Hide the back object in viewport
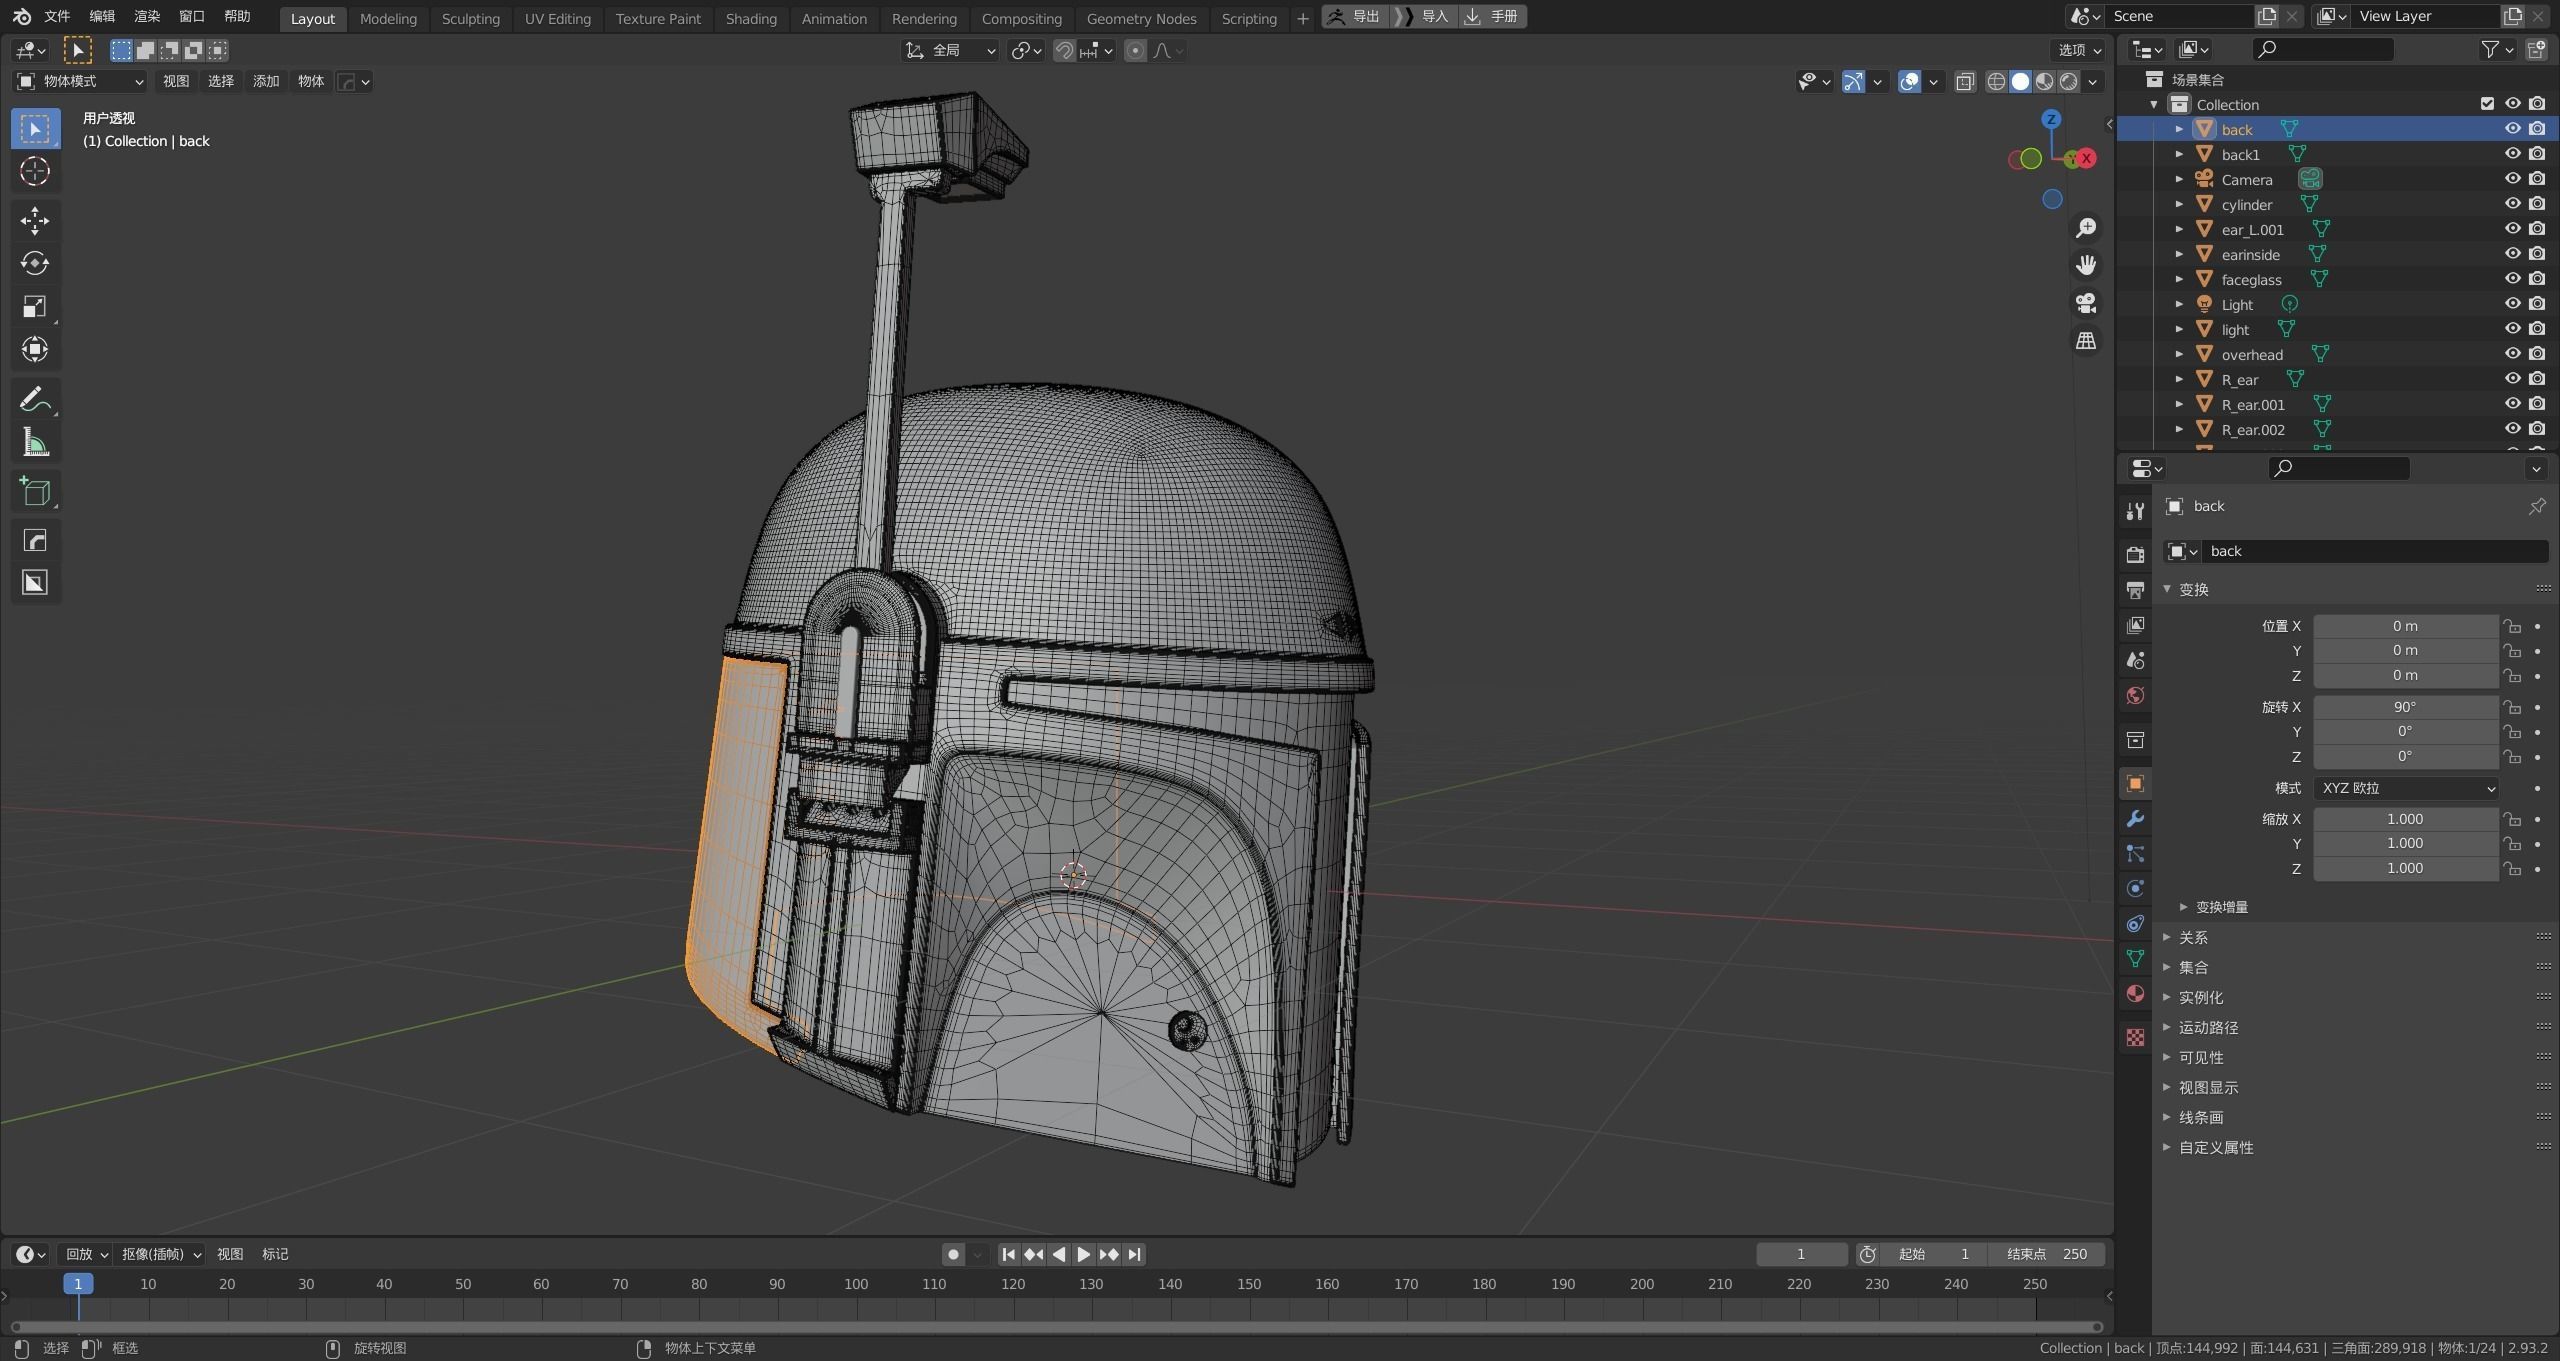The height and width of the screenshot is (1361, 2560). [x=2512, y=129]
